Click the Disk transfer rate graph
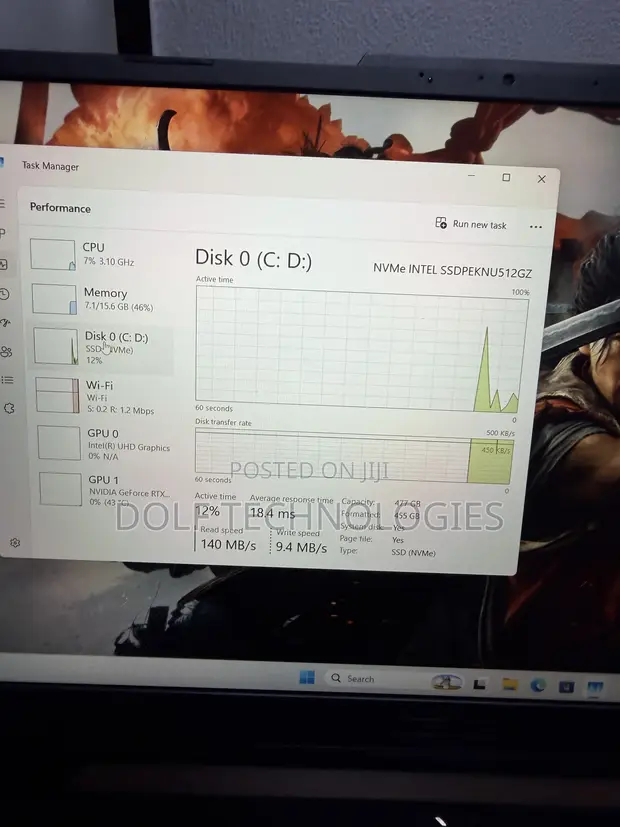This screenshot has height=827, width=620. pos(353,456)
